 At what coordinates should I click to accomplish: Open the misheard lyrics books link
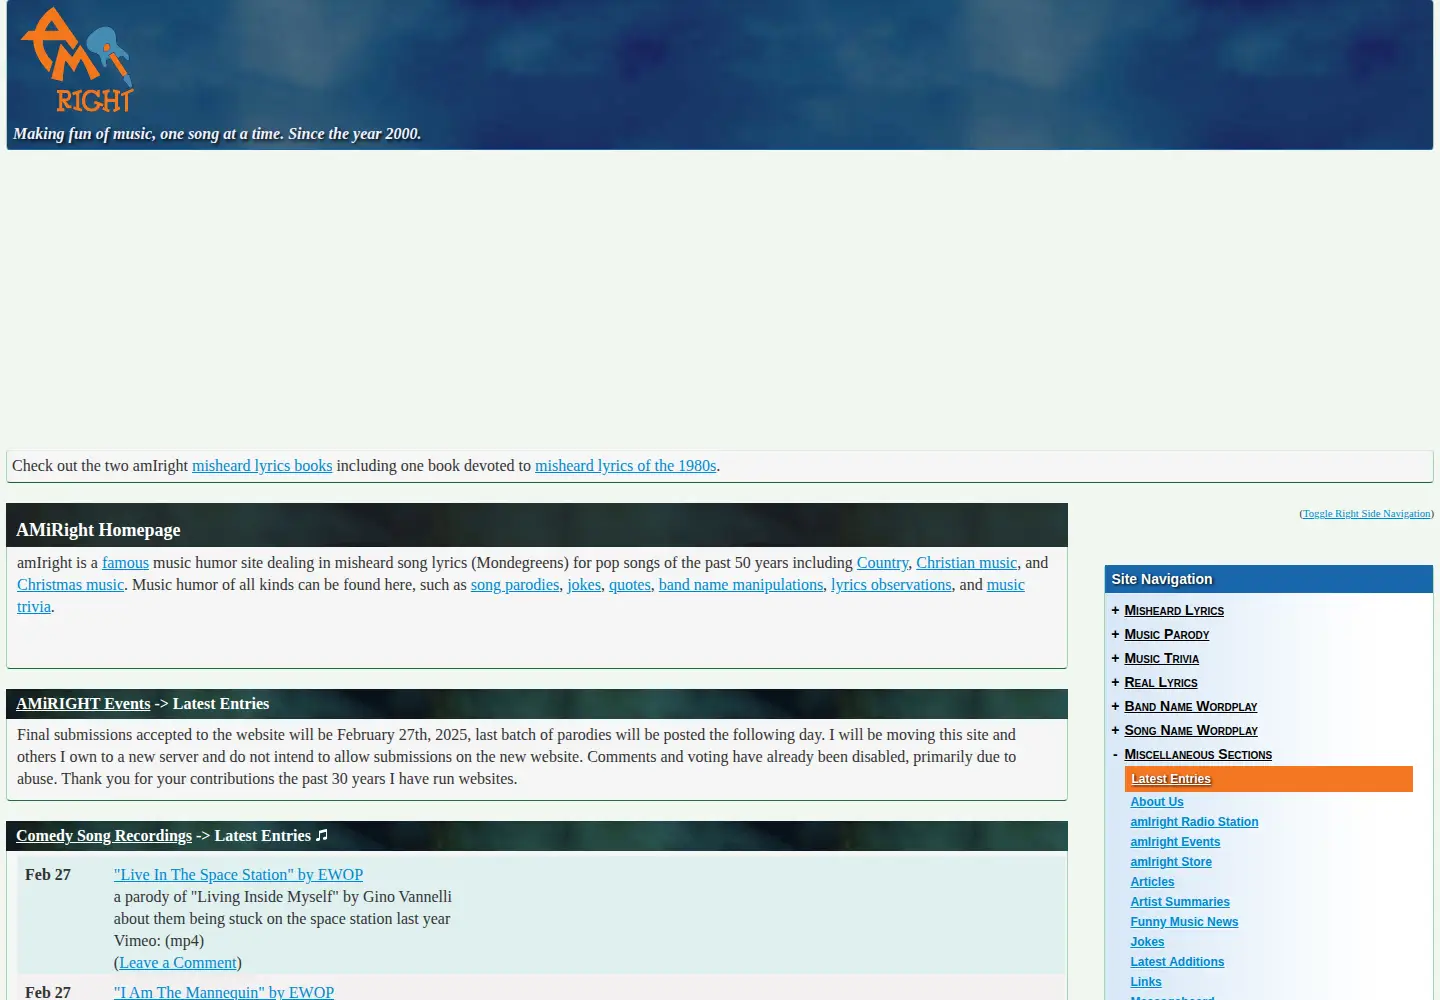262,466
